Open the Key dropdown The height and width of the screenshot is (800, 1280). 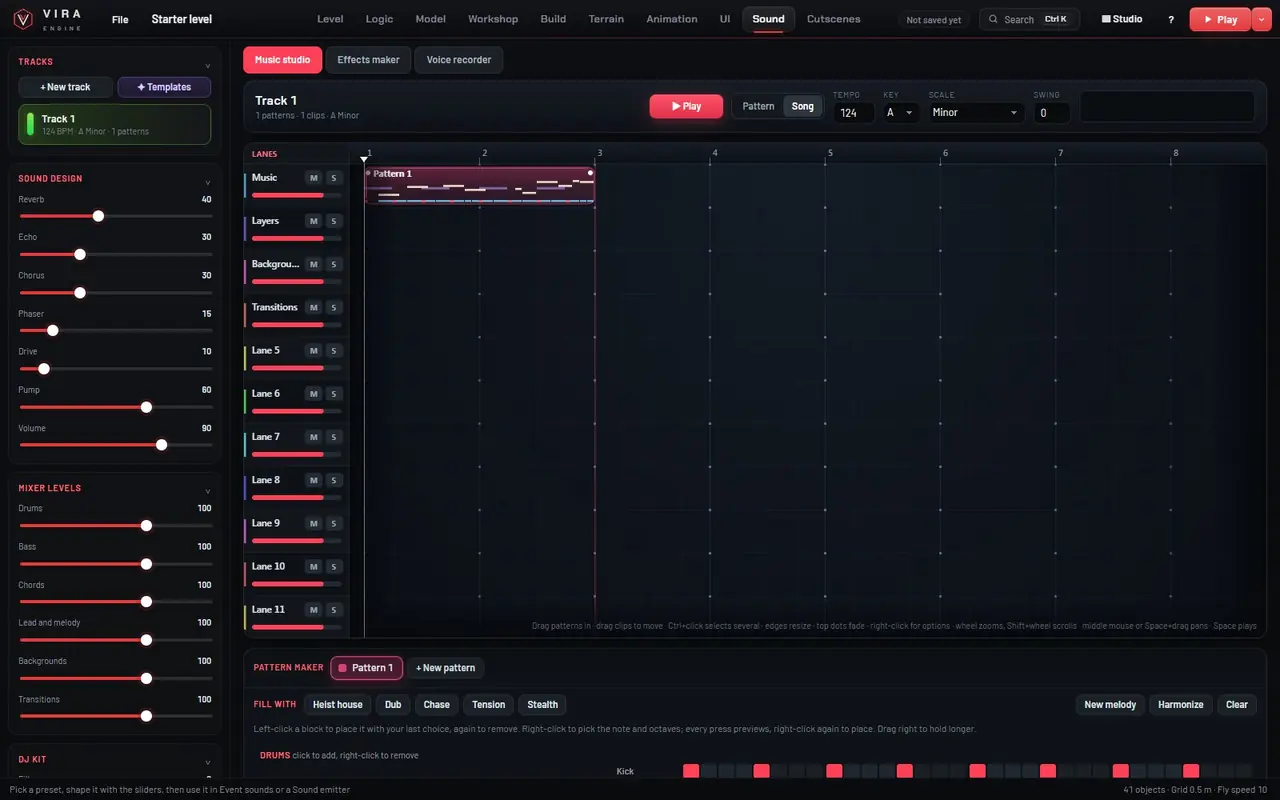[x=900, y=113]
